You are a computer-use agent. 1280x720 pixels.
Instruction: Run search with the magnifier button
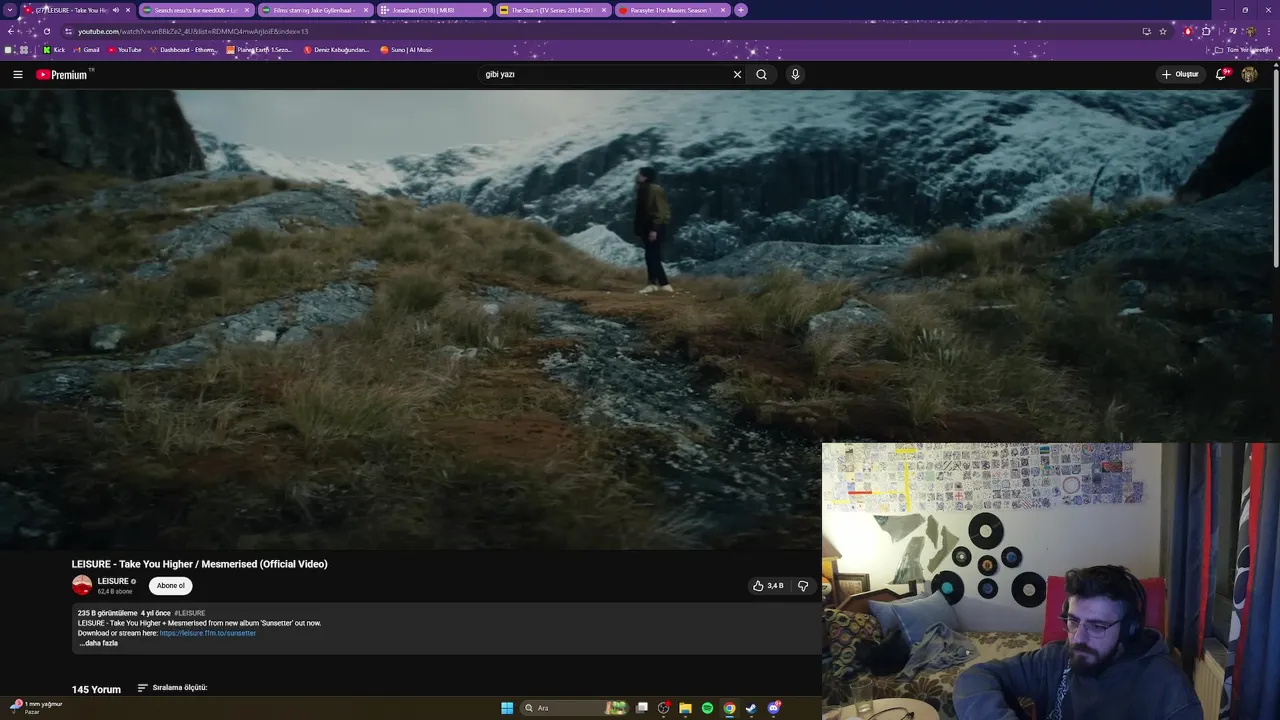point(761,74)
